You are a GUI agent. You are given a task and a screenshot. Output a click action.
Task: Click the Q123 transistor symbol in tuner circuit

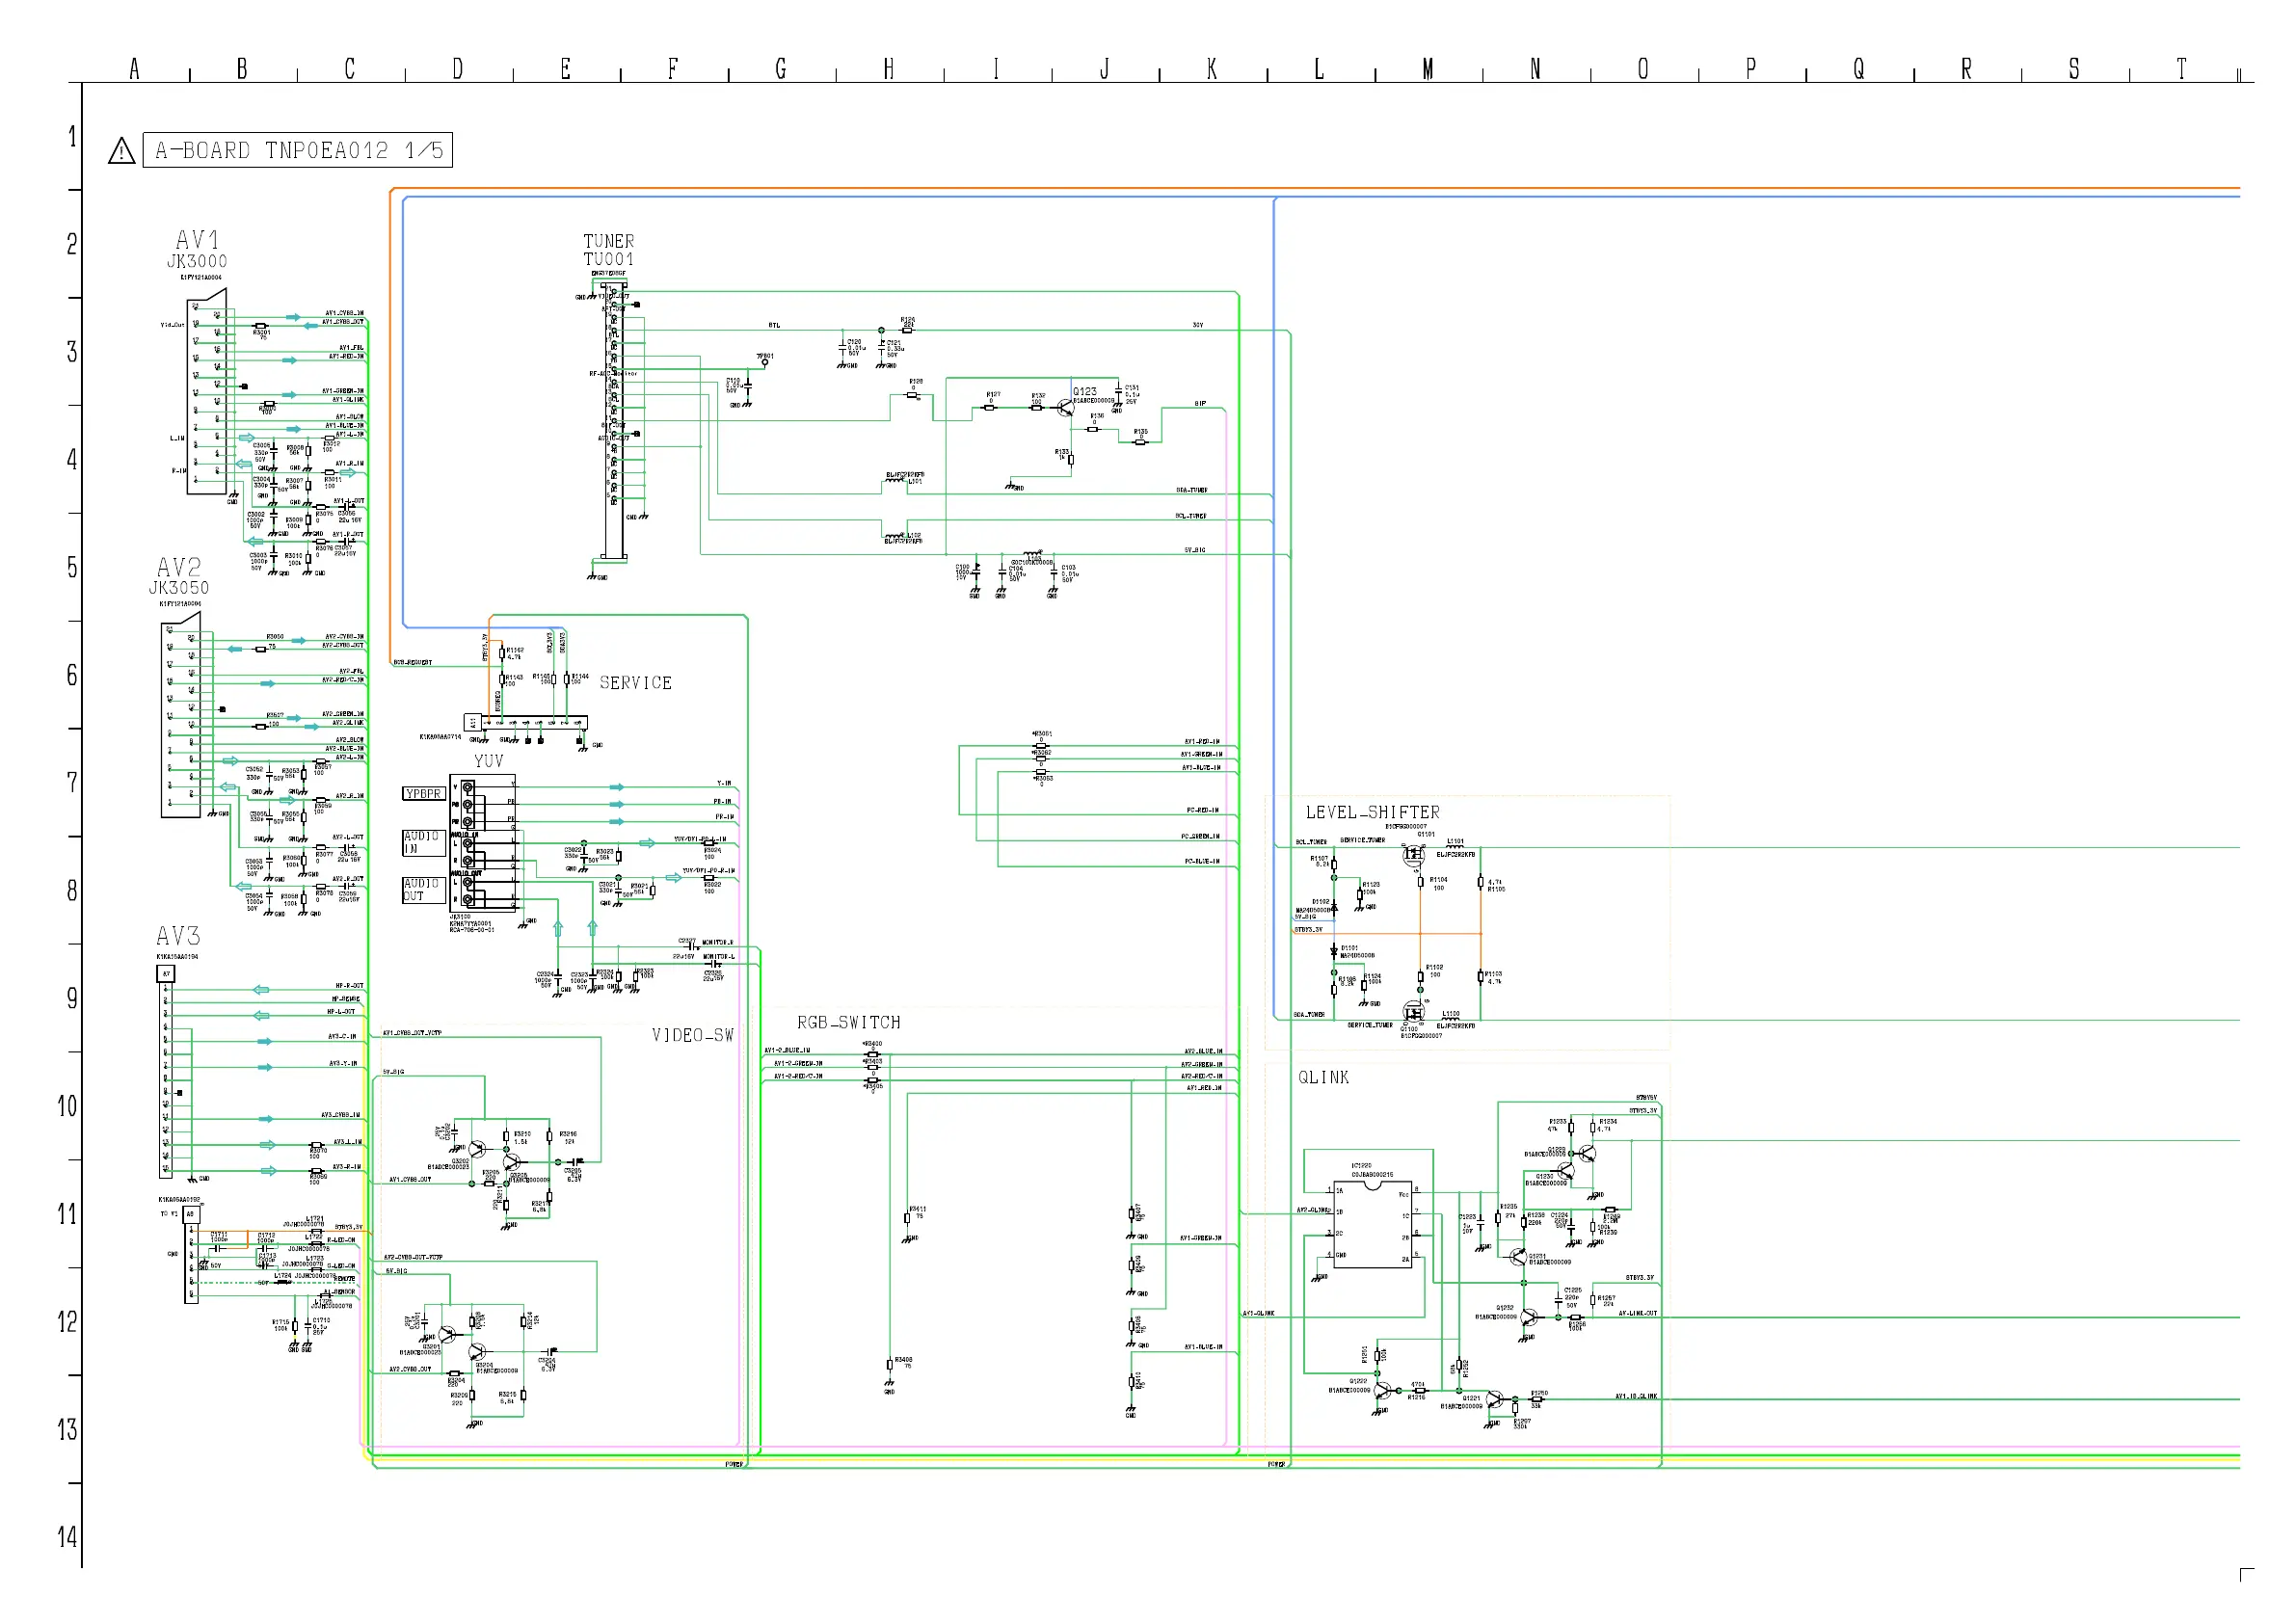(1065, 407)
